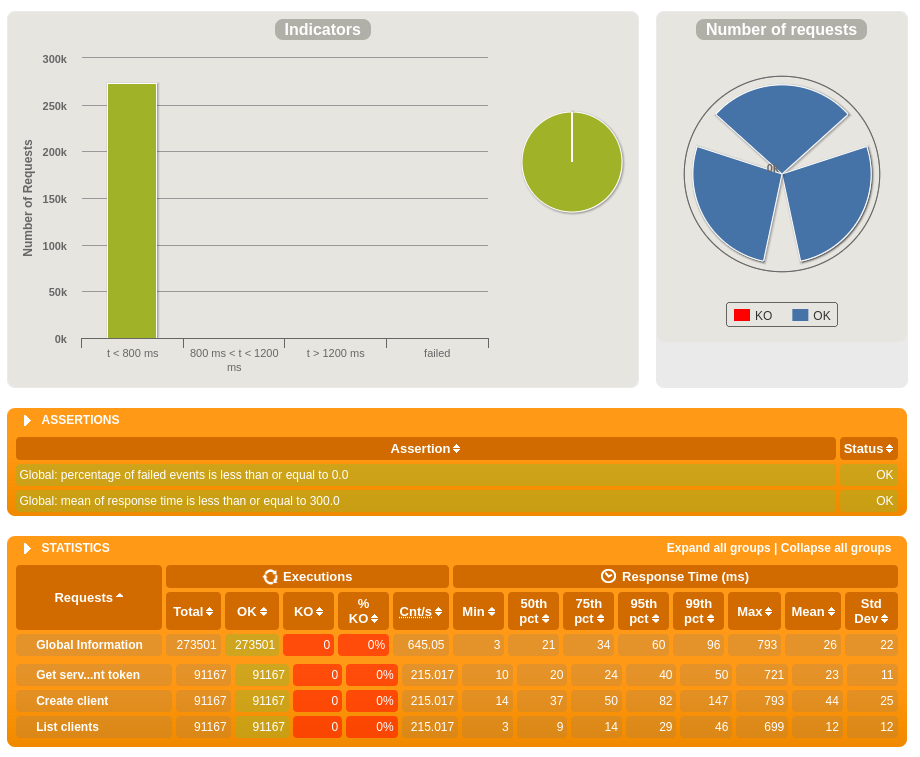Image resolution: width=920 pixels, height=757 pixels.
Task: Collapse the STATISTICS section arrow
Action: pos(27,549)
